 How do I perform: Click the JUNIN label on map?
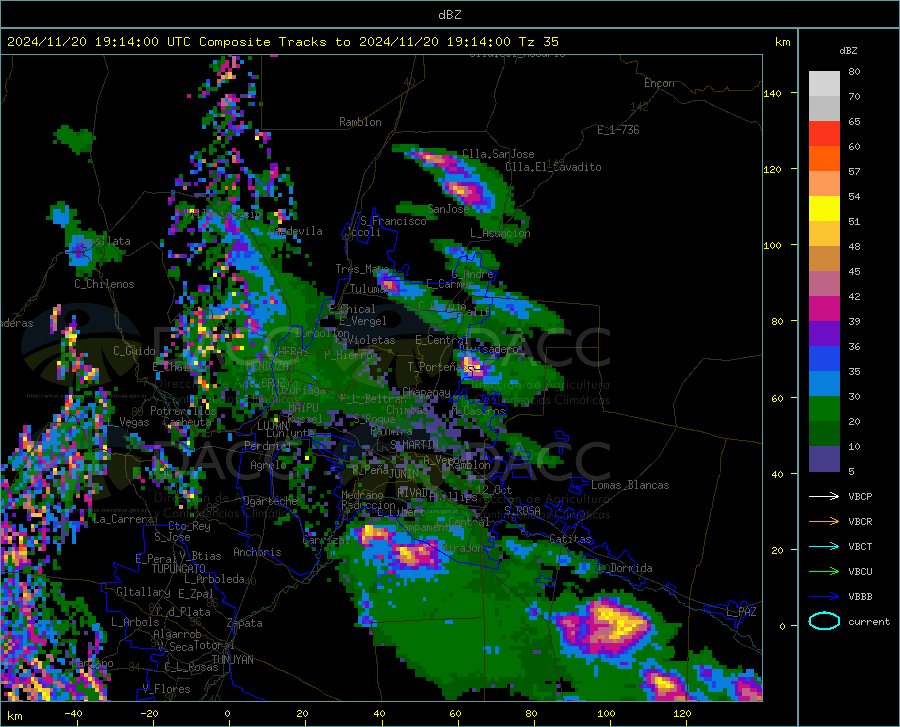404,474
